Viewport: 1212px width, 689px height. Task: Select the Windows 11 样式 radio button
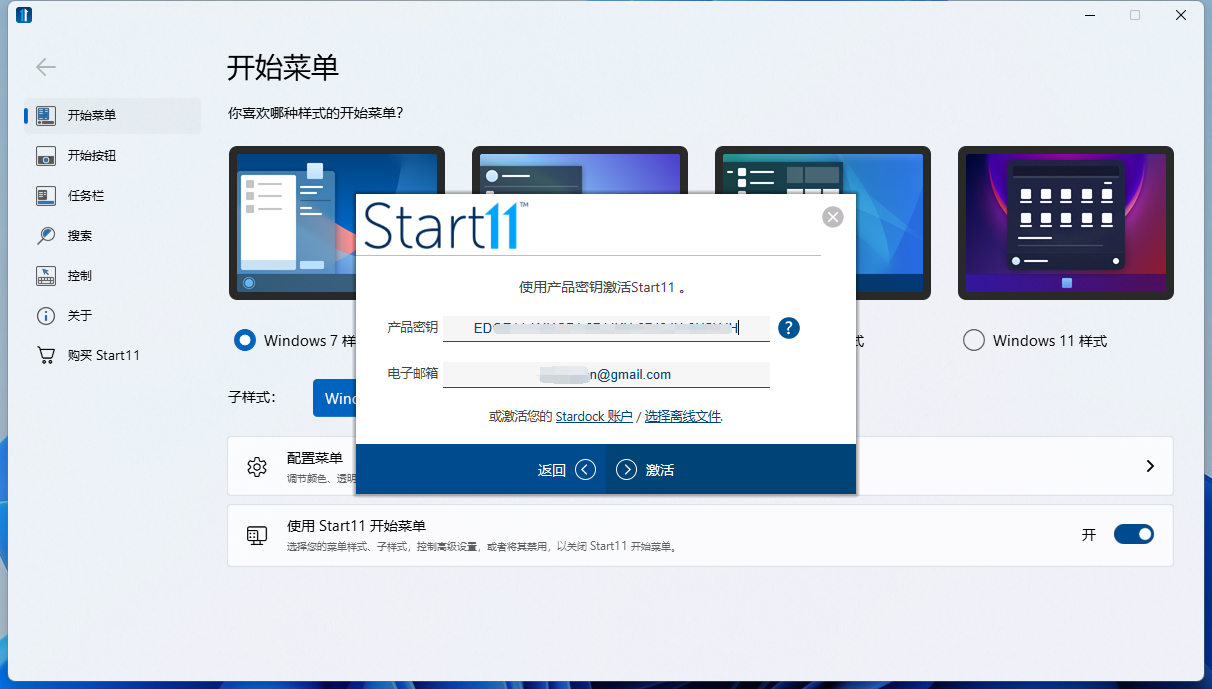tap(973, 340)
